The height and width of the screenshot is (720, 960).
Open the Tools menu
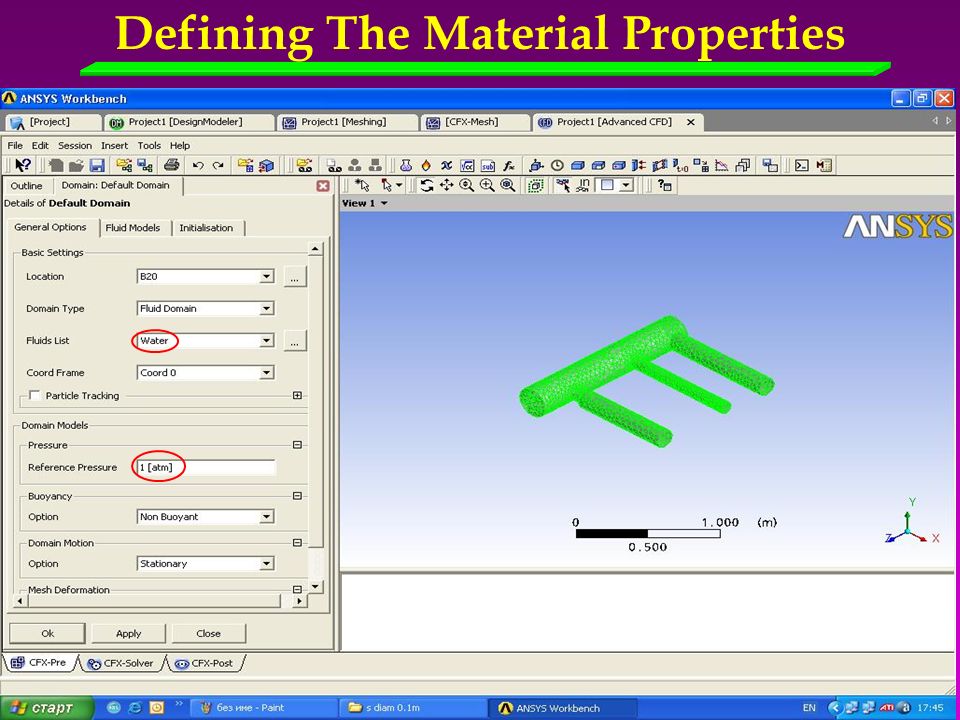click(x=149, y=146)
